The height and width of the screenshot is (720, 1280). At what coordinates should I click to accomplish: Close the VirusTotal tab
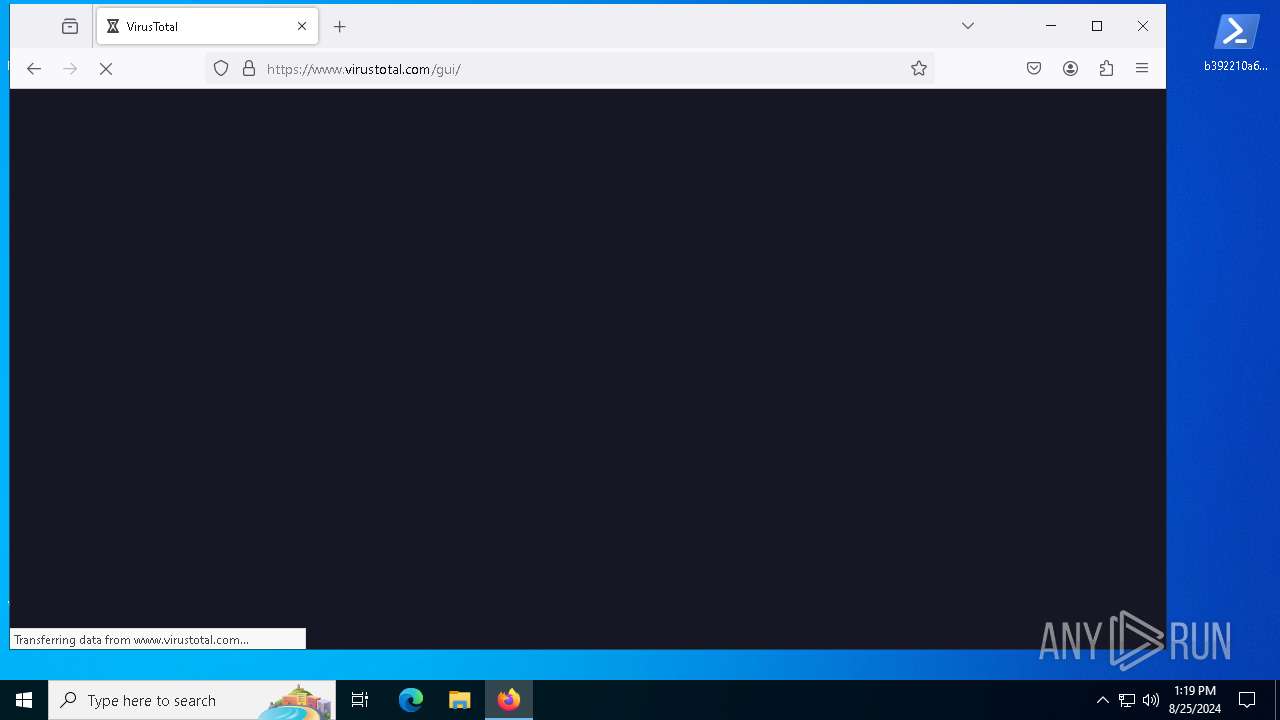click(x=302, y=27)
